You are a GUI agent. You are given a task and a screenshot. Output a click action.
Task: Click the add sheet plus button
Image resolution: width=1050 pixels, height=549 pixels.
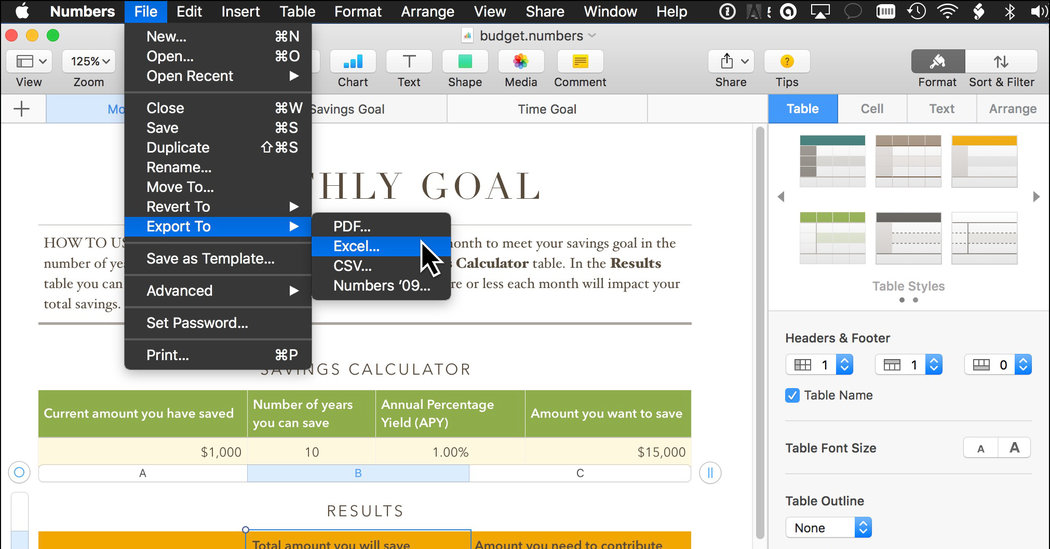[x=22, y=109]
